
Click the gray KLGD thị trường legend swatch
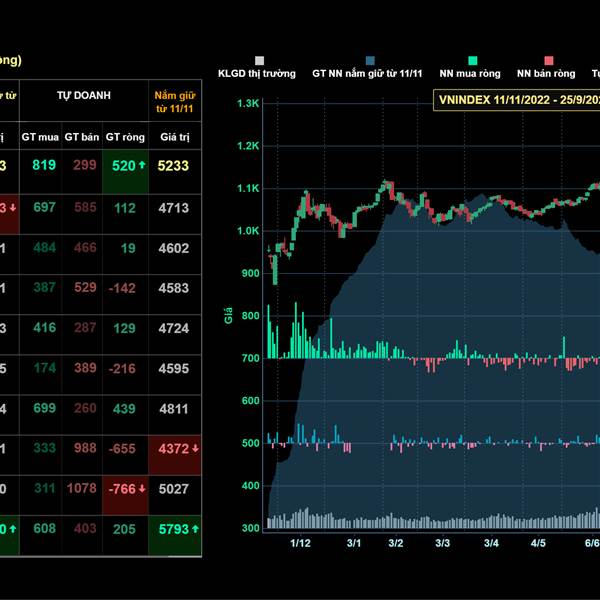pos(259,60)
